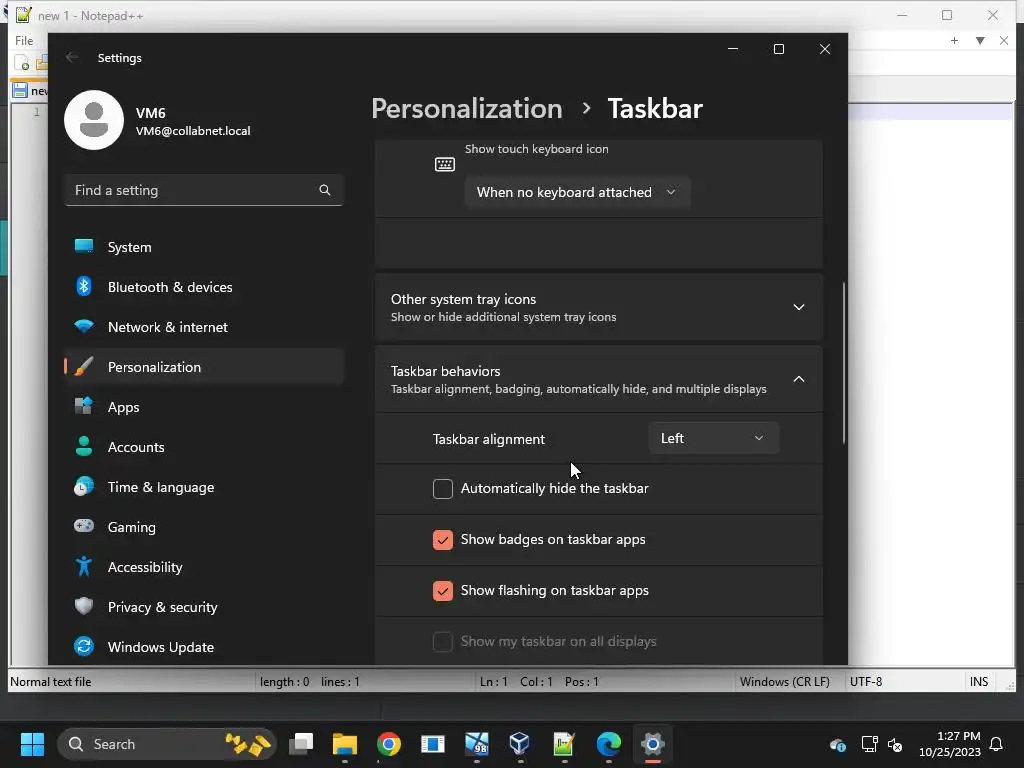Viewport: 1024px width, 768px height.
Task: Click the weather tray icon with info badge
Action: [837, 744]
